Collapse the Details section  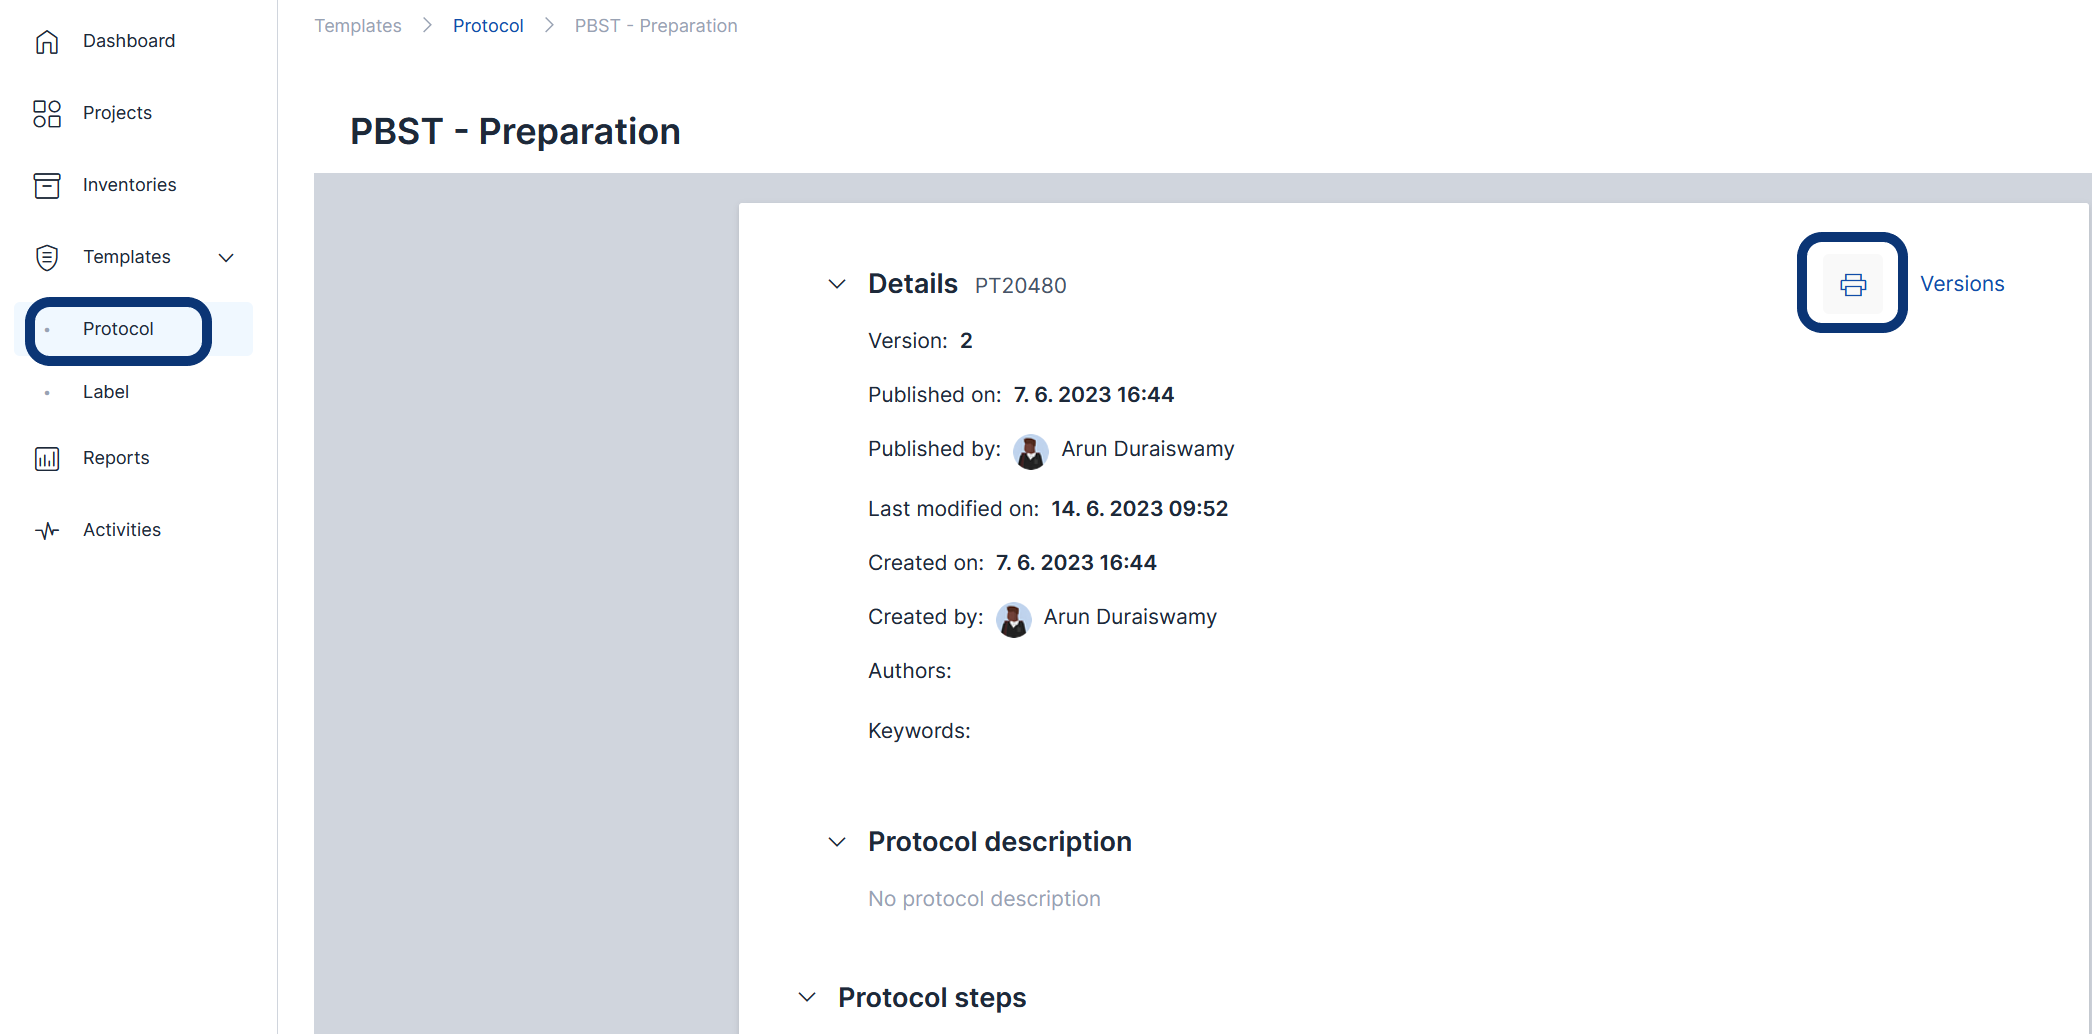click(837, 284)
